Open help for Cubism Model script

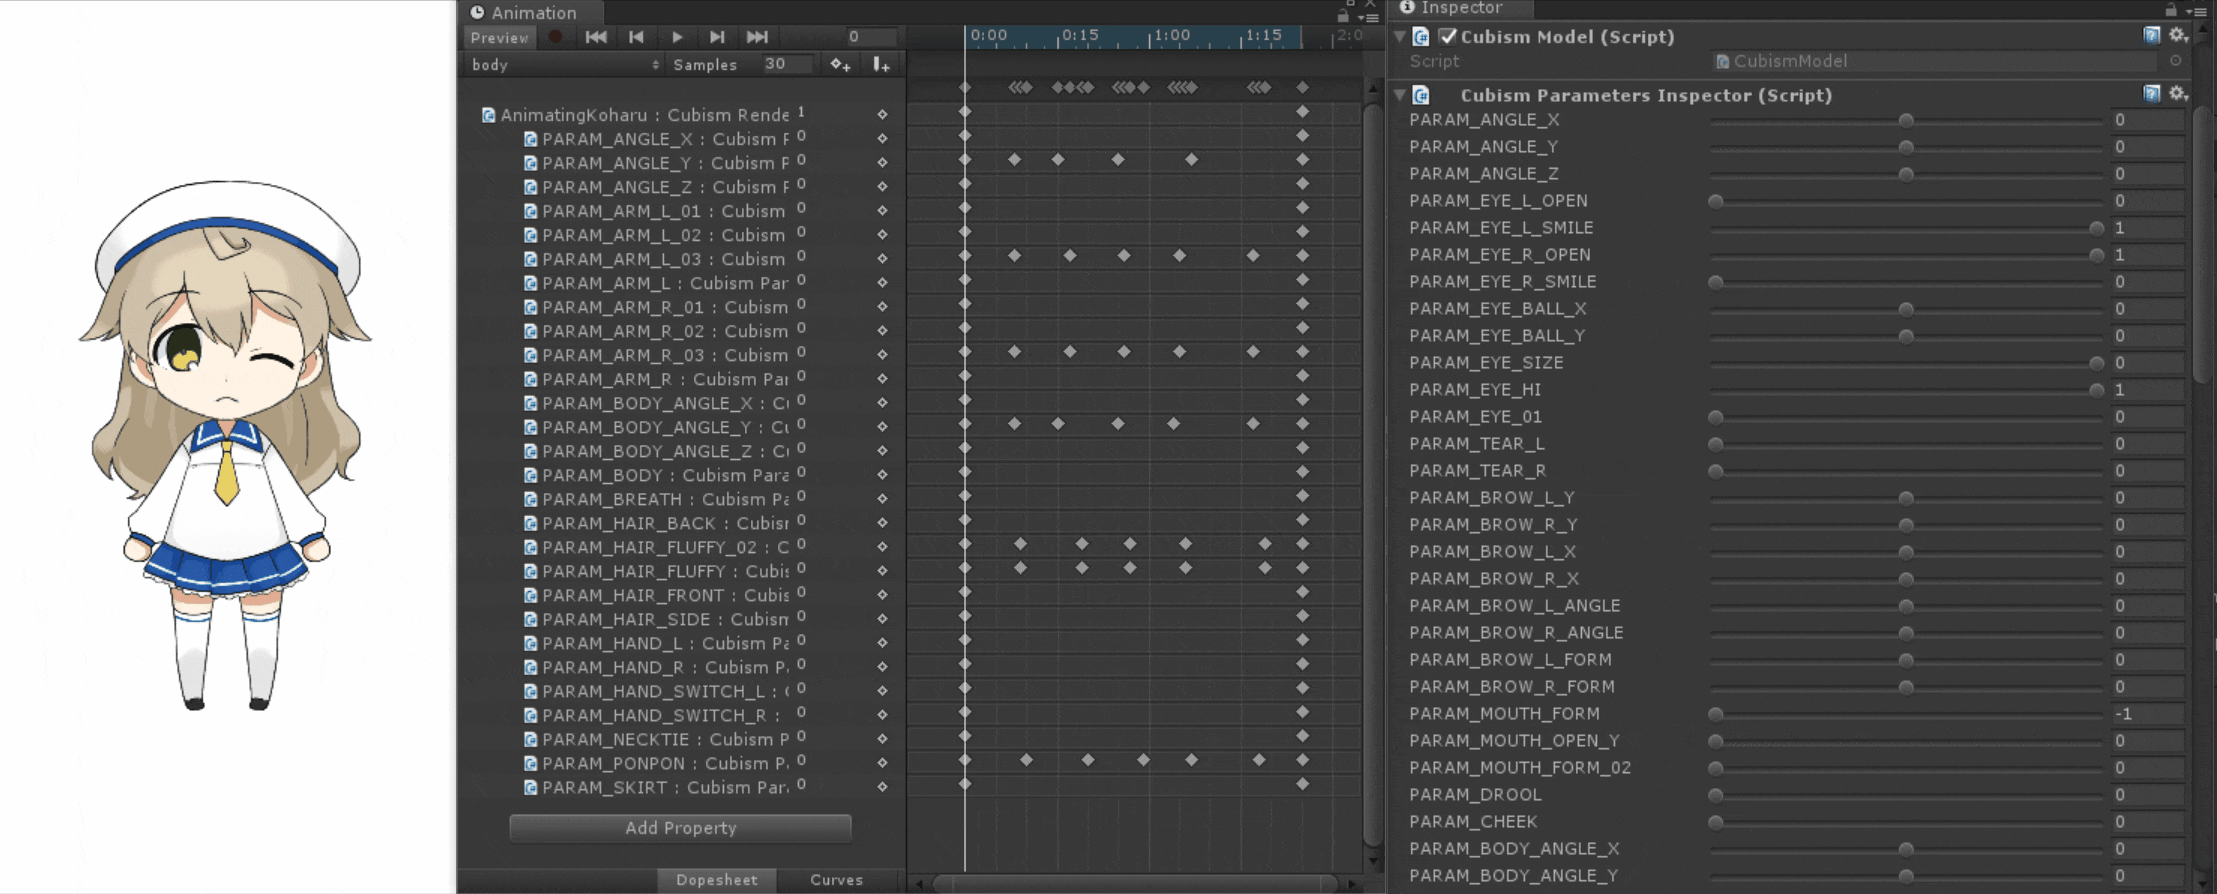coord(2152,35)
